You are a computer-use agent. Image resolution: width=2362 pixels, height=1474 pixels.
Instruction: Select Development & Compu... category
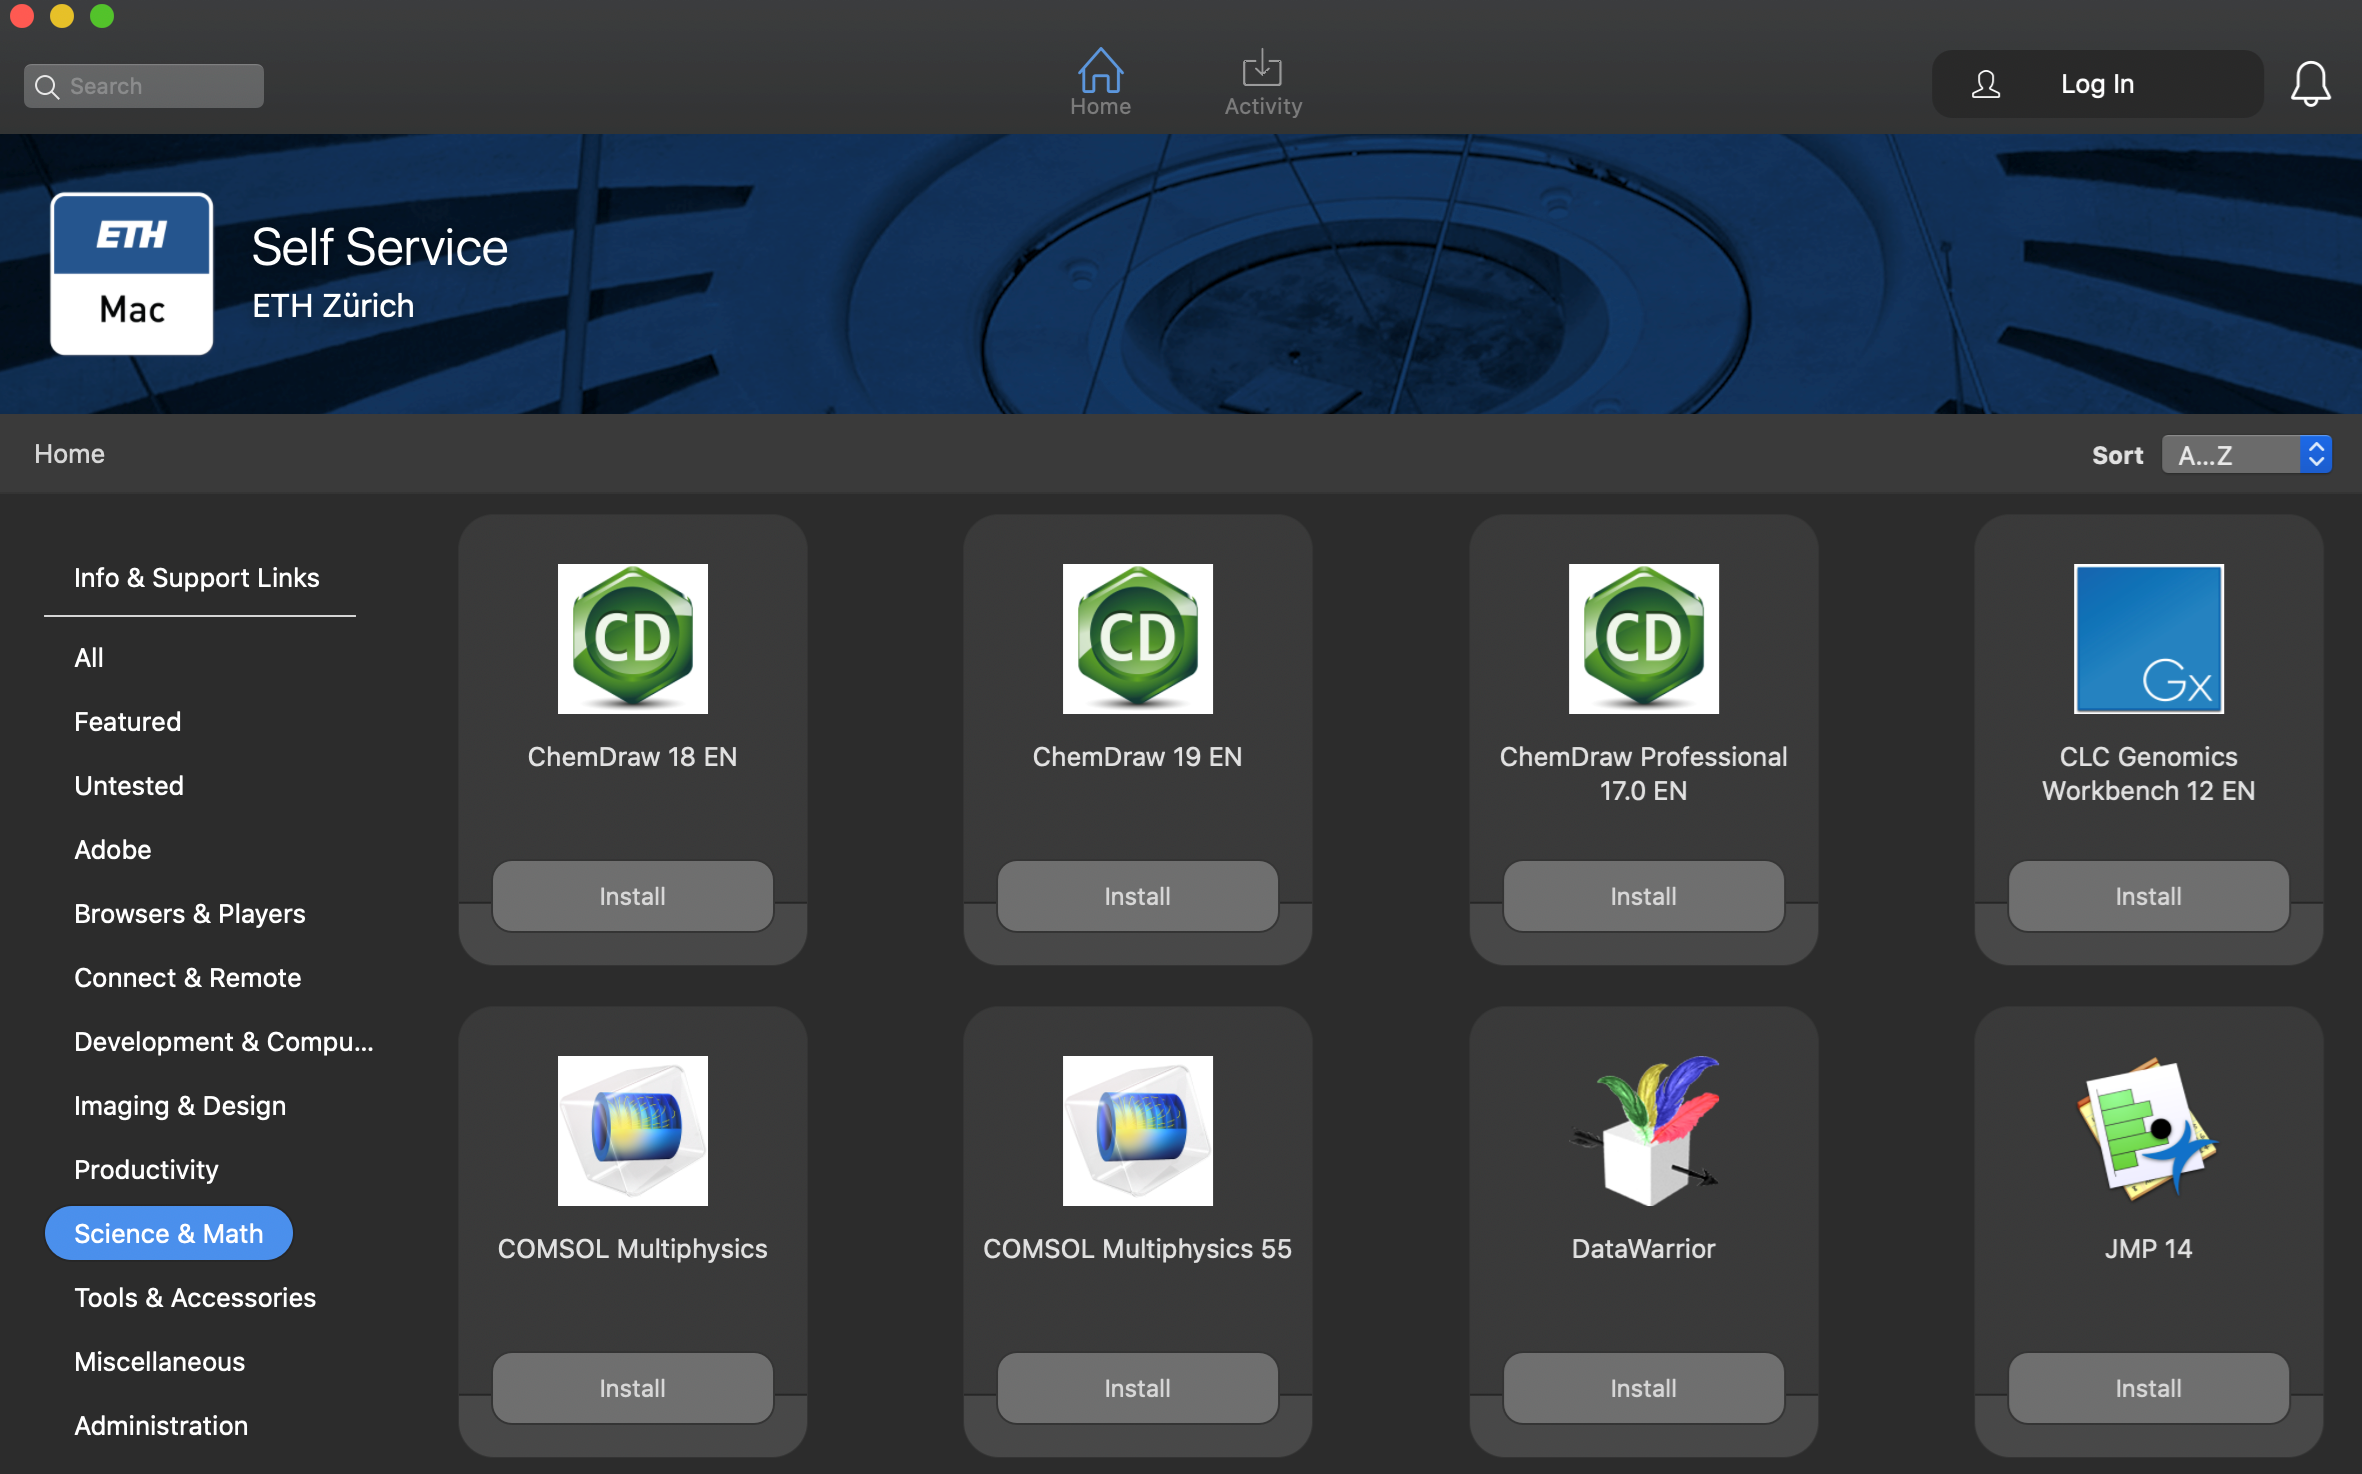[224, 1042]
